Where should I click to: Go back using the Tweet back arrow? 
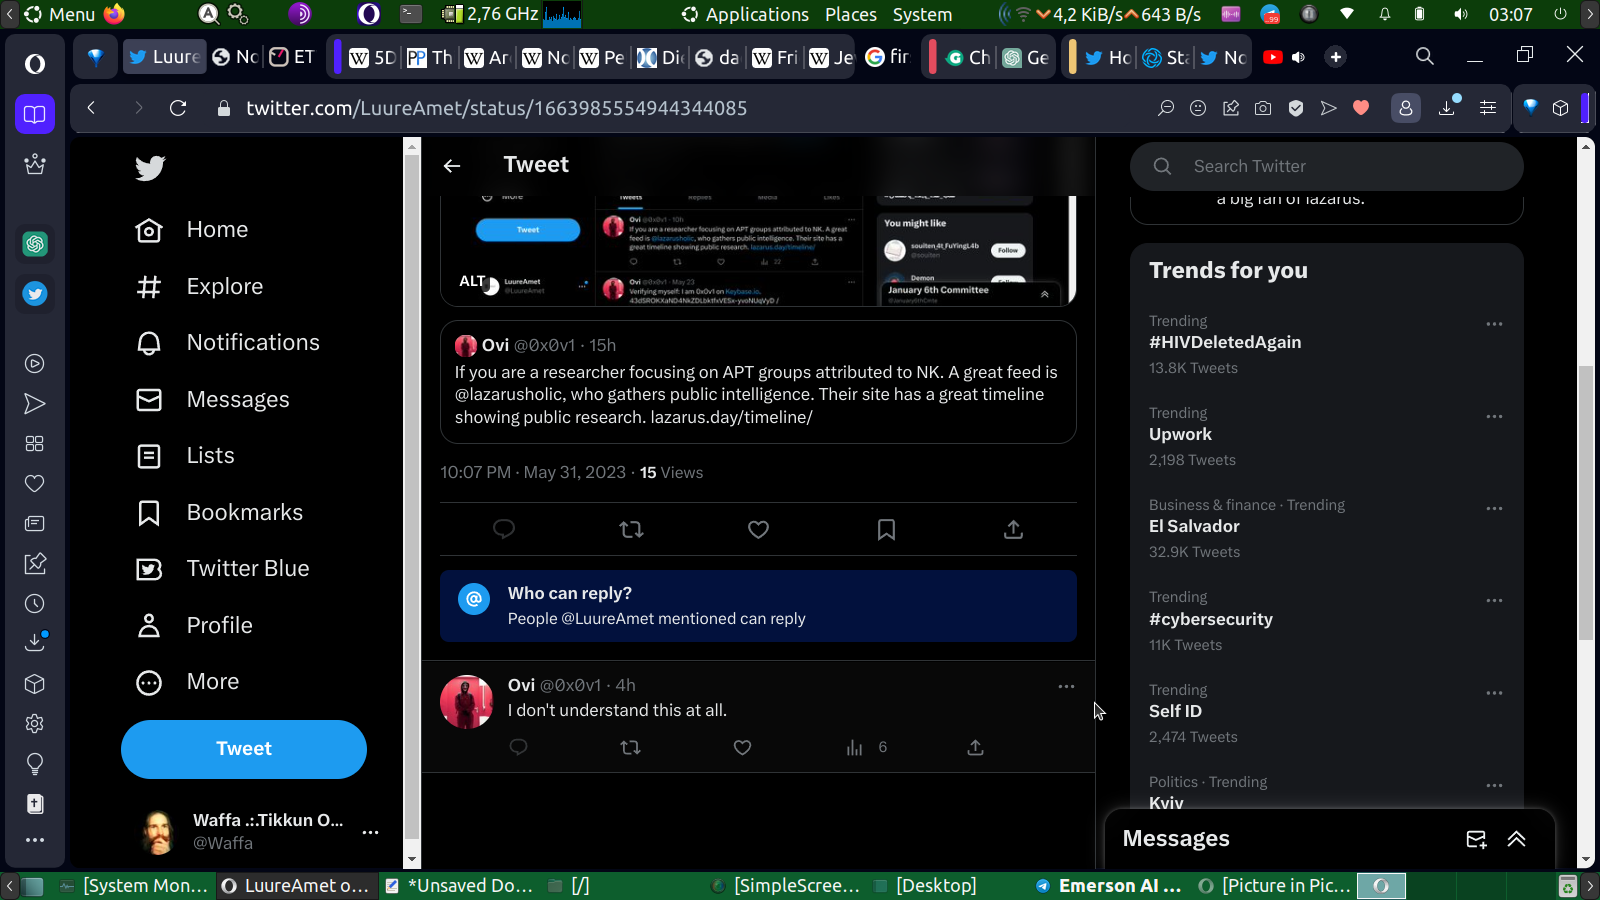(x=452, y=166)
